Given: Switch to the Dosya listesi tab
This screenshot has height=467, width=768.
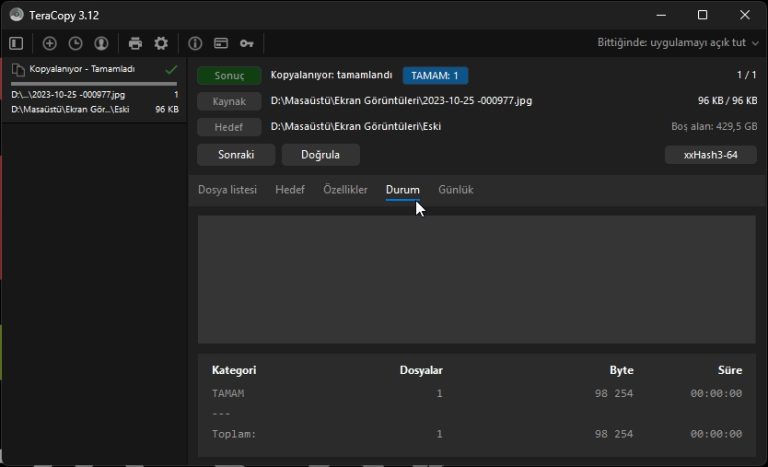Looking at the screenshot, I should [227, 189].
